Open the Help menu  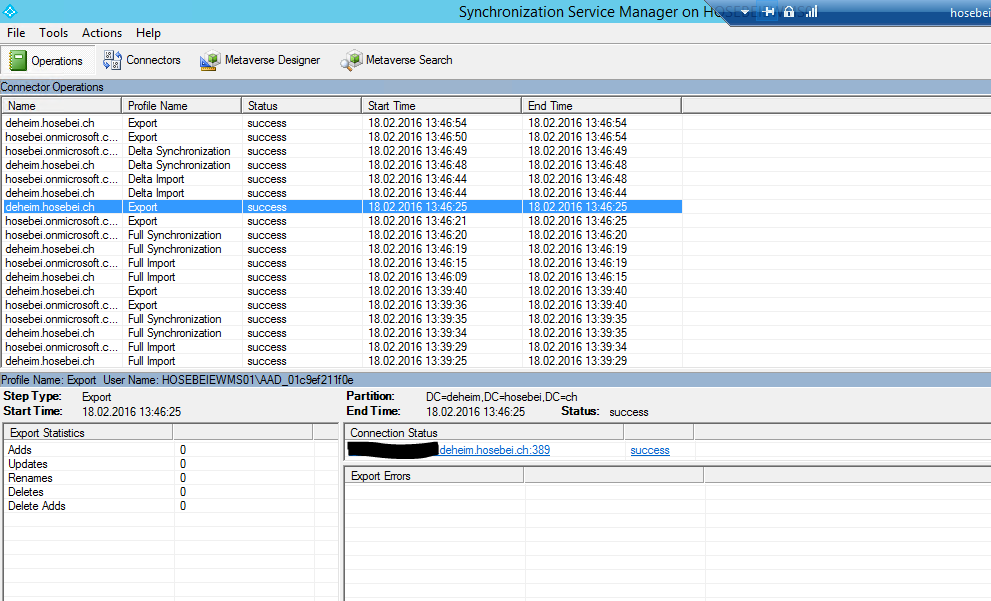[148, 33]
